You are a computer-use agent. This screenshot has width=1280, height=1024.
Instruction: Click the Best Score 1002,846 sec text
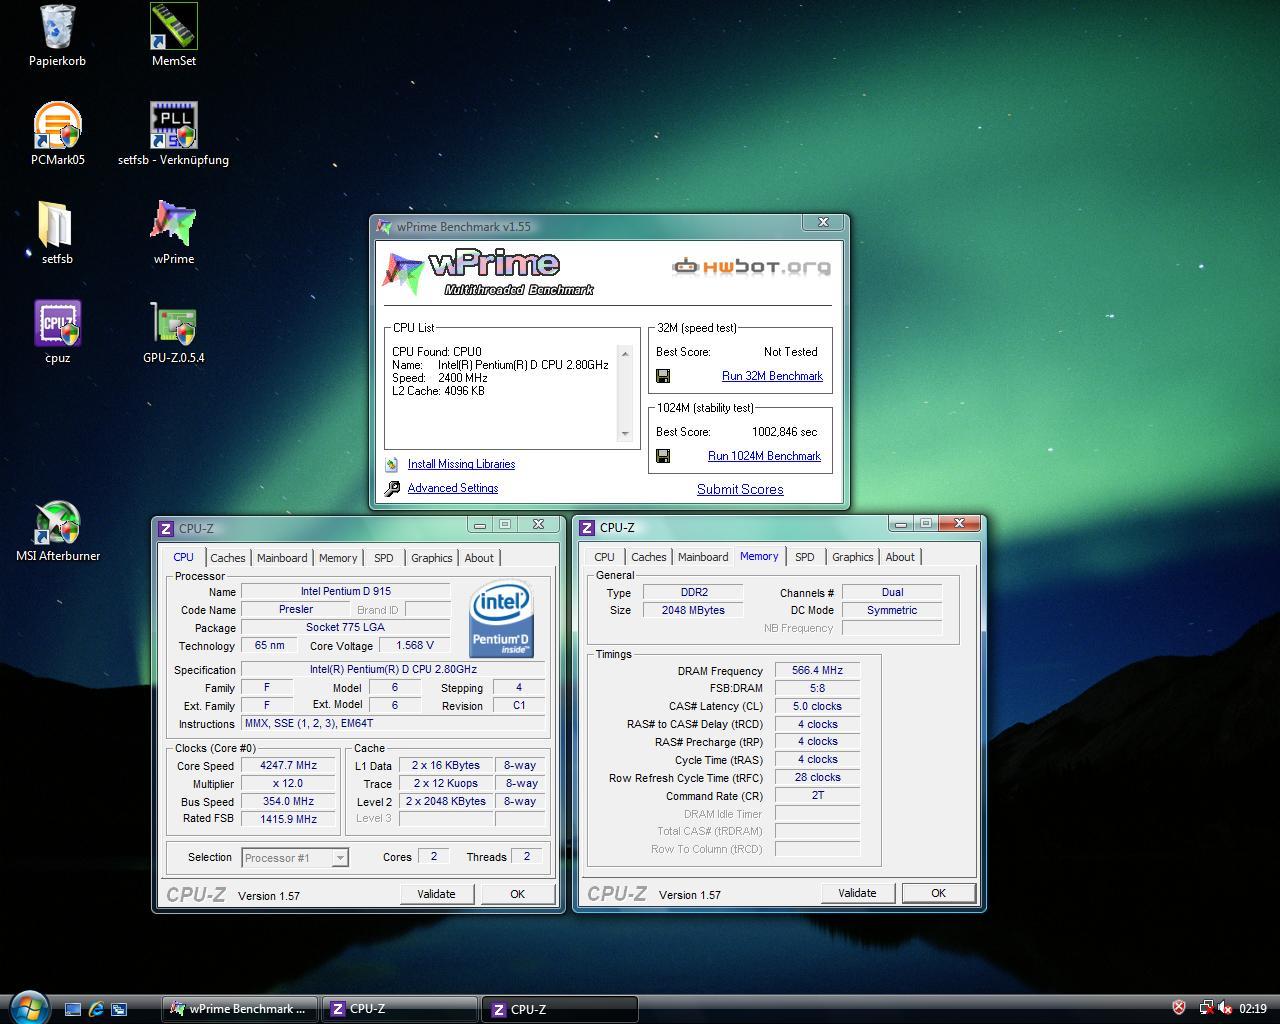point(784,432)
